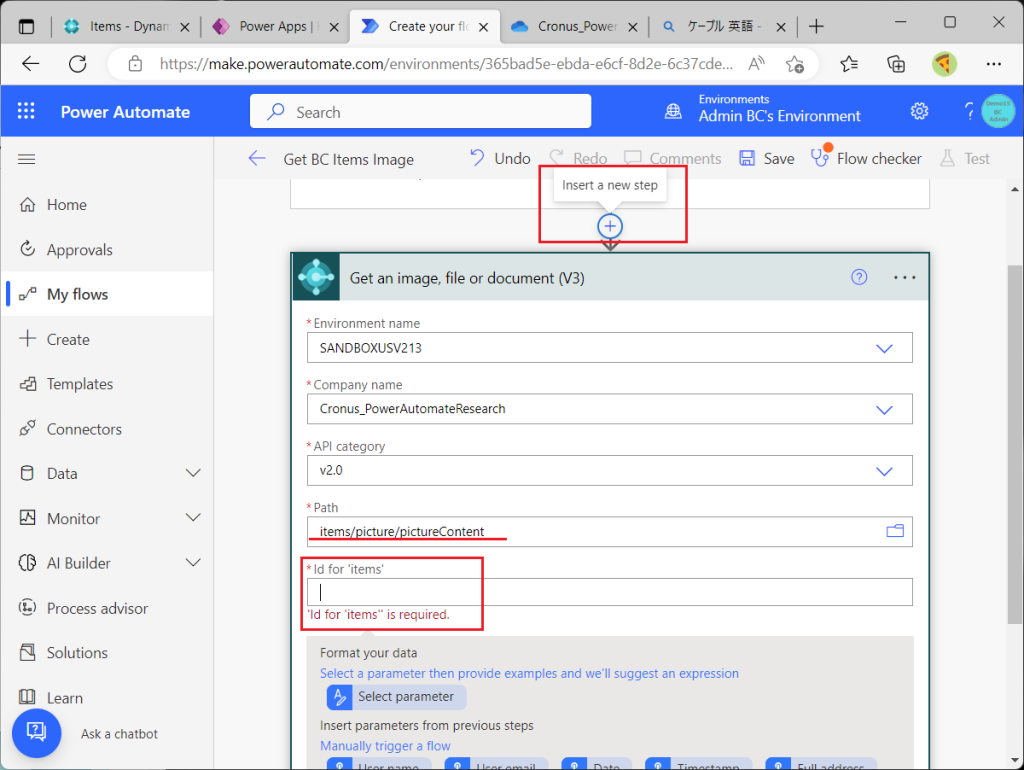Click the Environments globe icon
This screenshot has height=770, width=1024.
click(x=673, y=111)
